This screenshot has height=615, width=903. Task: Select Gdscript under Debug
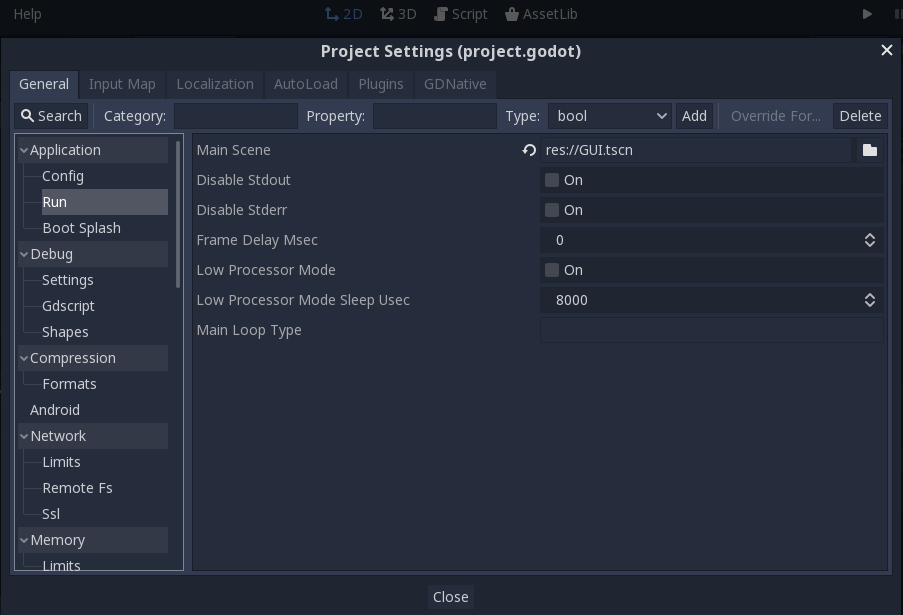pos(68,306)
